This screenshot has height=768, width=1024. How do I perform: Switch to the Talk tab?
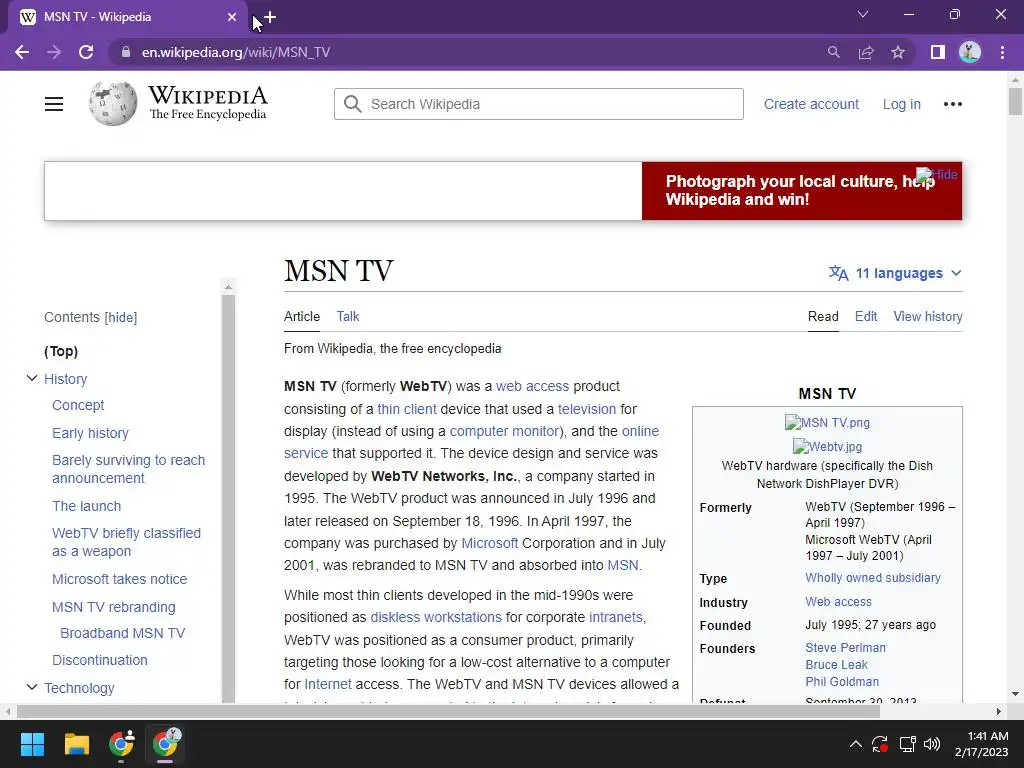pyautogui.click(x=347, y=316)
